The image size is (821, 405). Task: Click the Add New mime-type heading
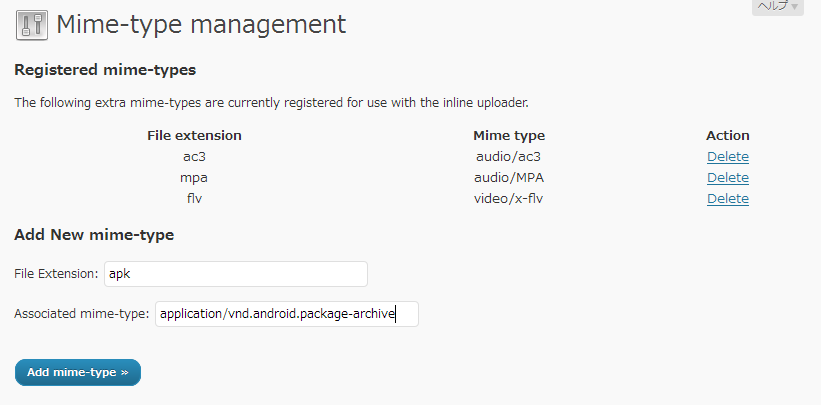click(94, 235)
